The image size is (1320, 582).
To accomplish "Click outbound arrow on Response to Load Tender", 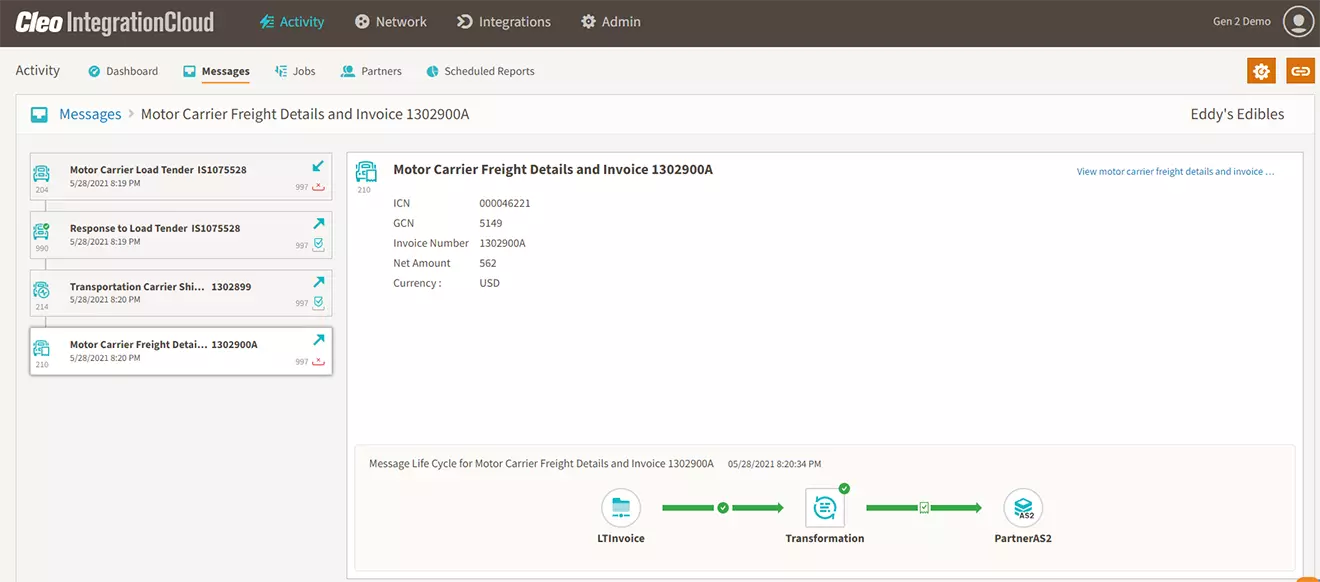I will [x=318, y=224].
